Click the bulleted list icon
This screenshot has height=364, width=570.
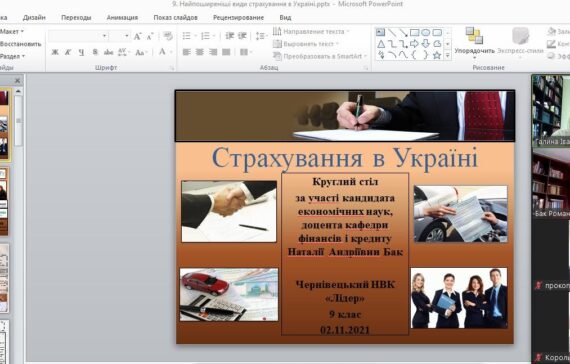click(x=186, y=36)
